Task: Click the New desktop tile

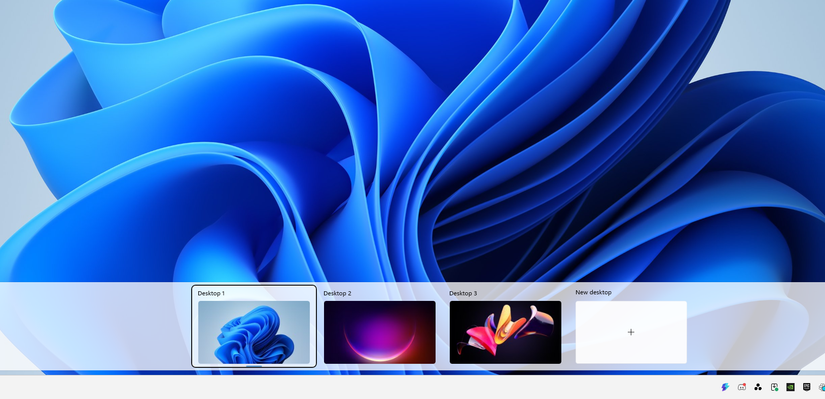Action: [x=631, y=332]
